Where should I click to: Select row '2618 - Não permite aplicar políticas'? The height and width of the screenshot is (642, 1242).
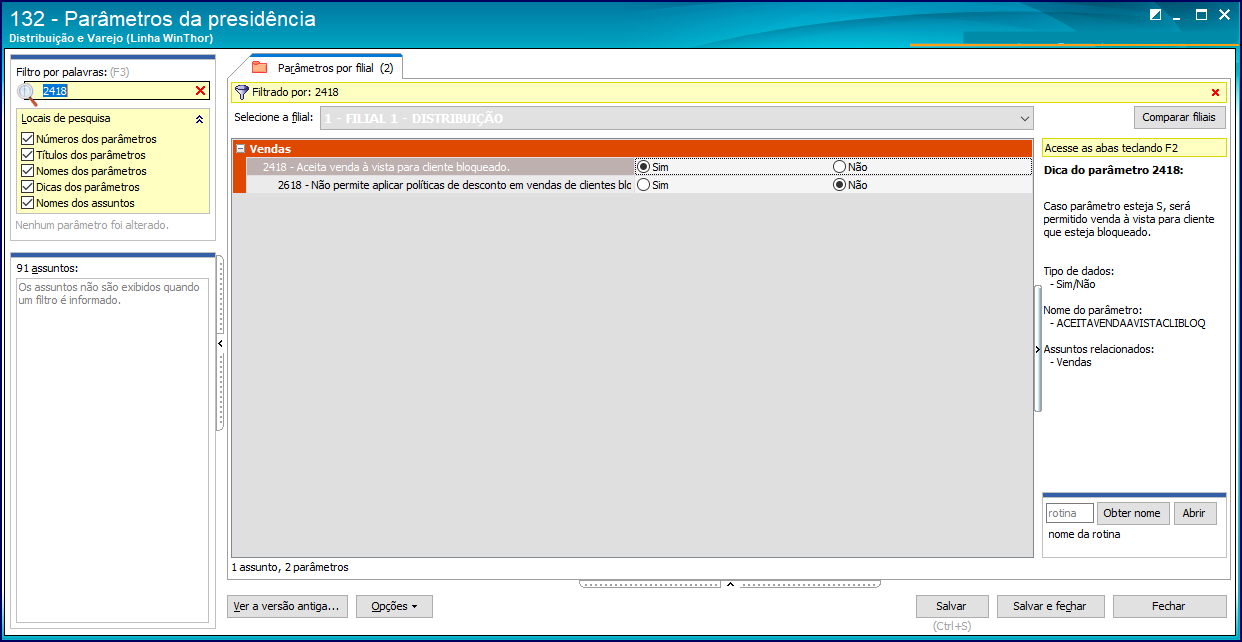pyautogui.click(x=440, y=185)
